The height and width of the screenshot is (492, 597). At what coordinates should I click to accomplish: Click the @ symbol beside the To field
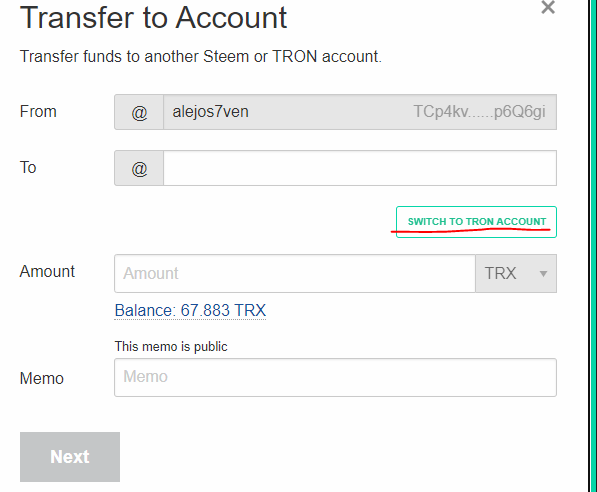(139, 168)
